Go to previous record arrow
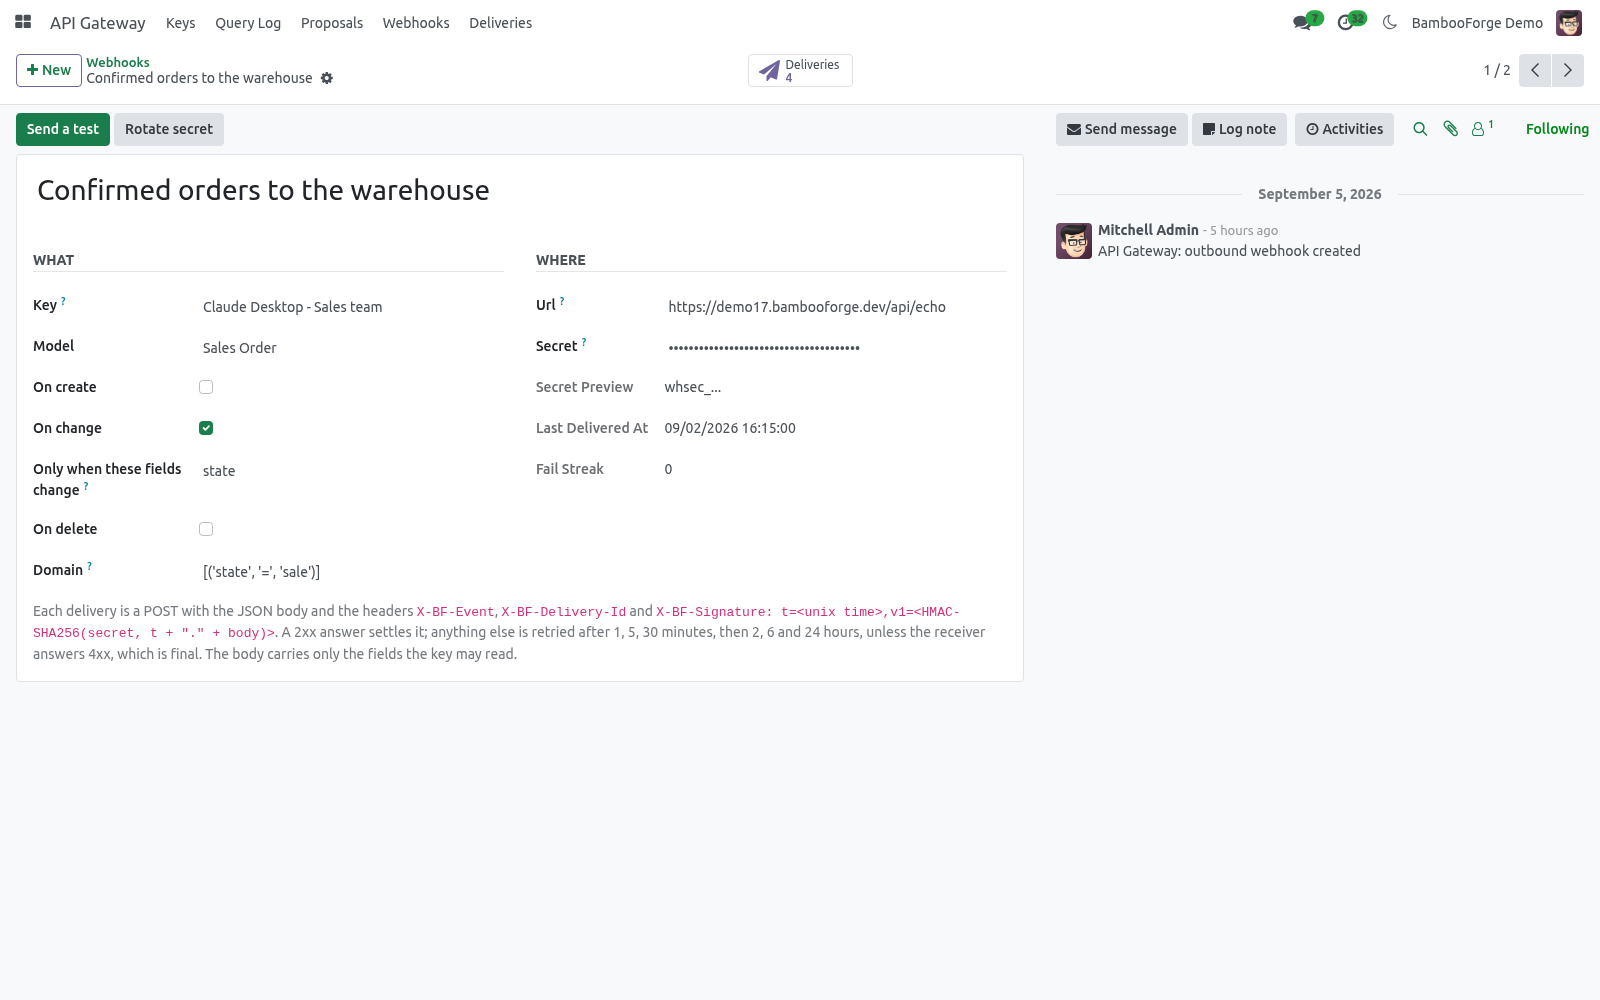Image resolution: width=1600 pixels, height=1000 pixels. 1535,70
